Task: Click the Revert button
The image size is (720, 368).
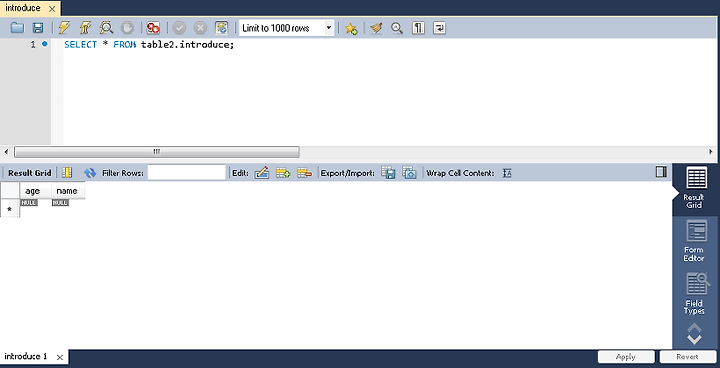Action: (687, 357)
